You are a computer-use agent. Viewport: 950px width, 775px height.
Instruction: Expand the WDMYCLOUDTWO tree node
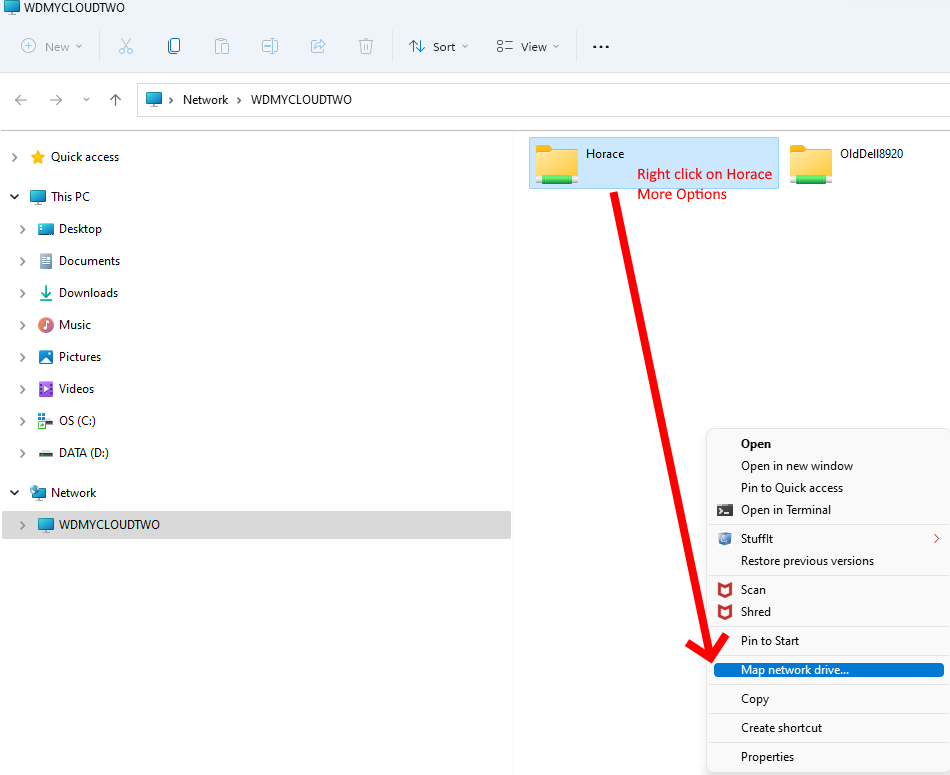22,525
